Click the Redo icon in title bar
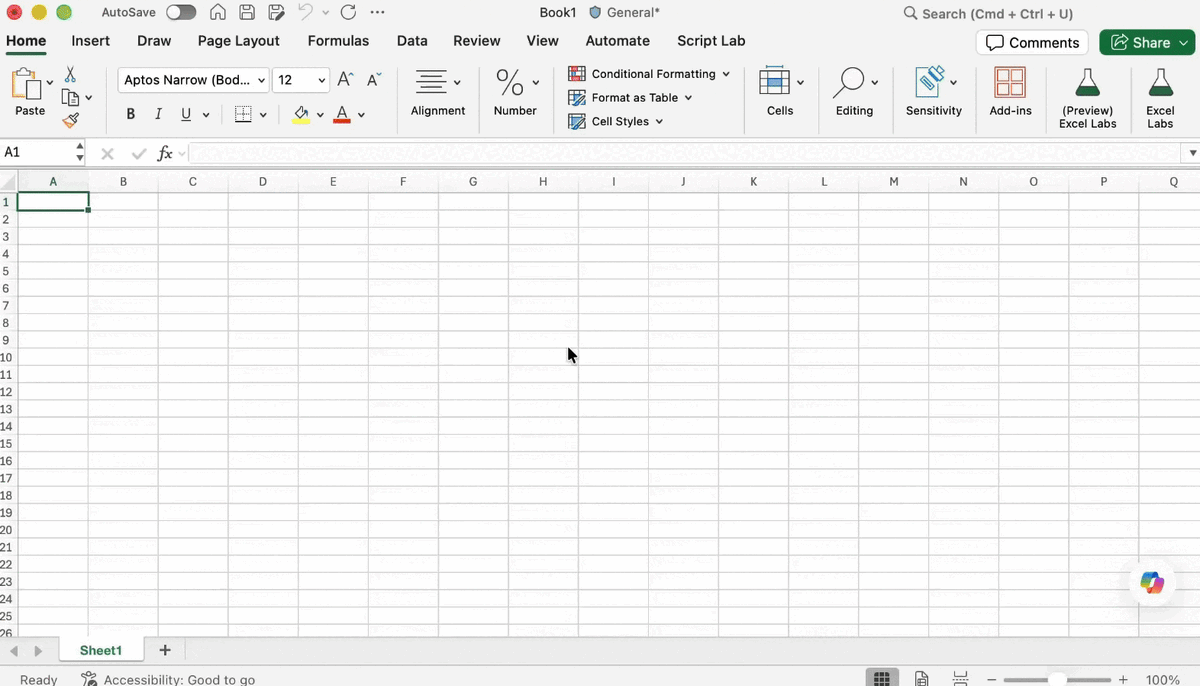The height and width of the screenshot is (686, 1200). click(348, 13)
